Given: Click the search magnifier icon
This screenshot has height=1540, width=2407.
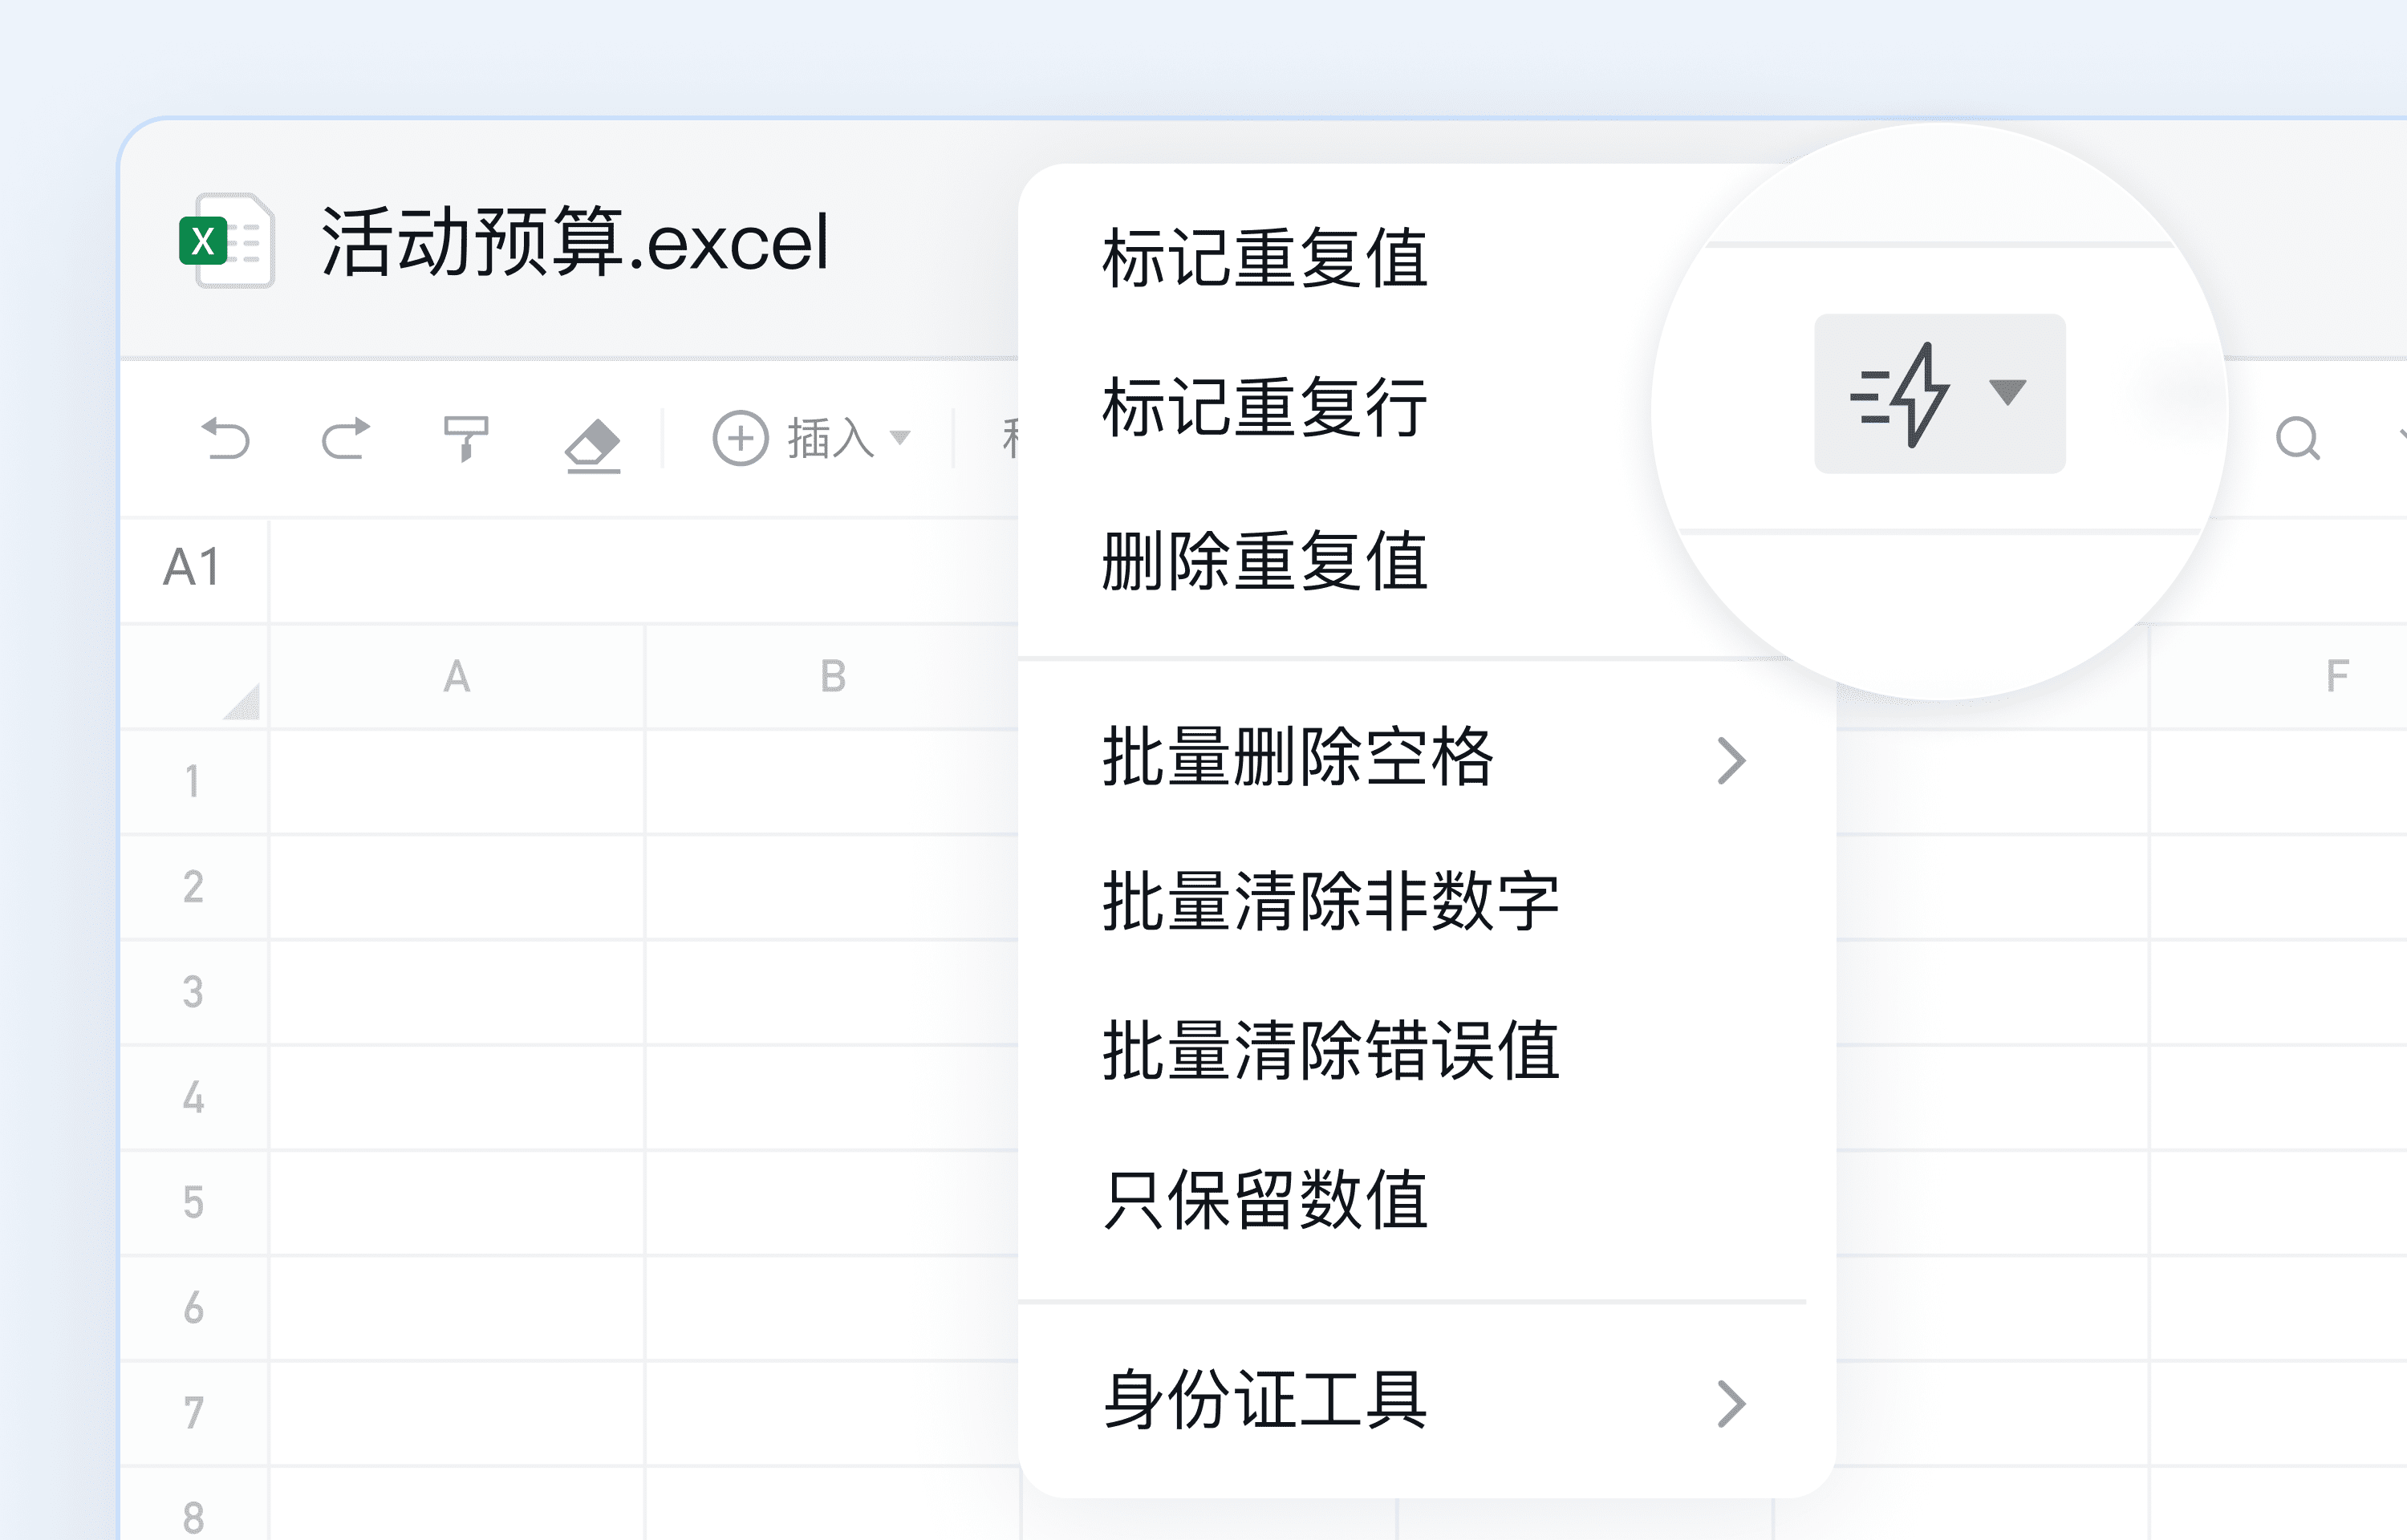Looking at the screenshot, I should click(x=2298, y=438).
